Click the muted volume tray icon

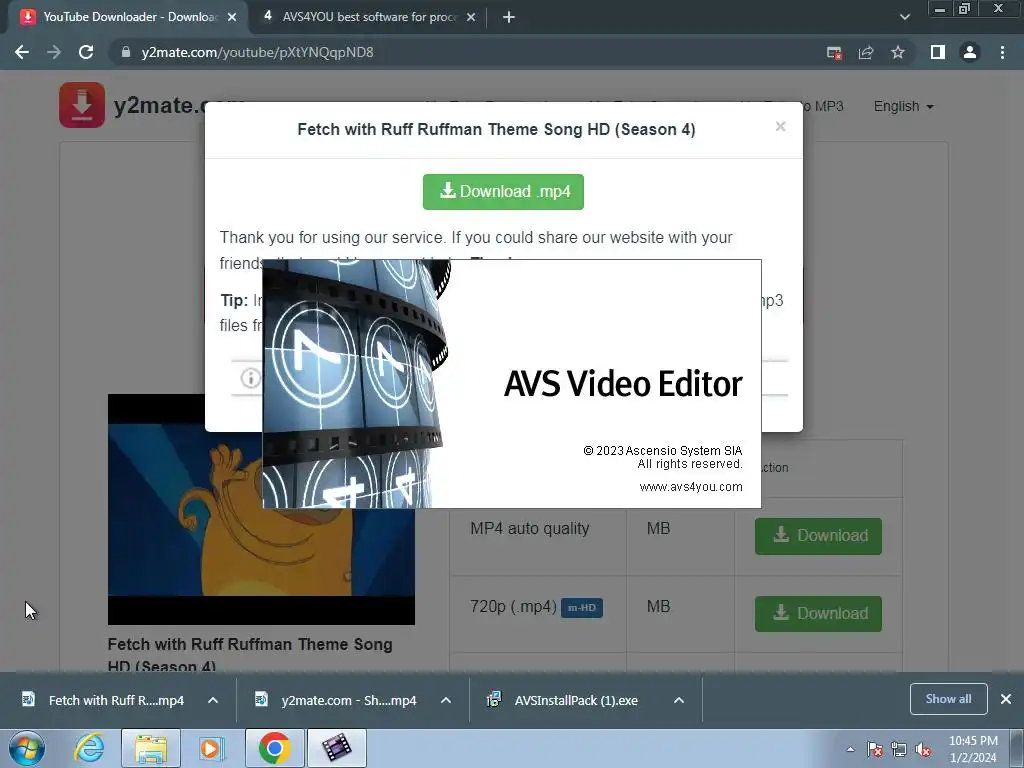923,750
